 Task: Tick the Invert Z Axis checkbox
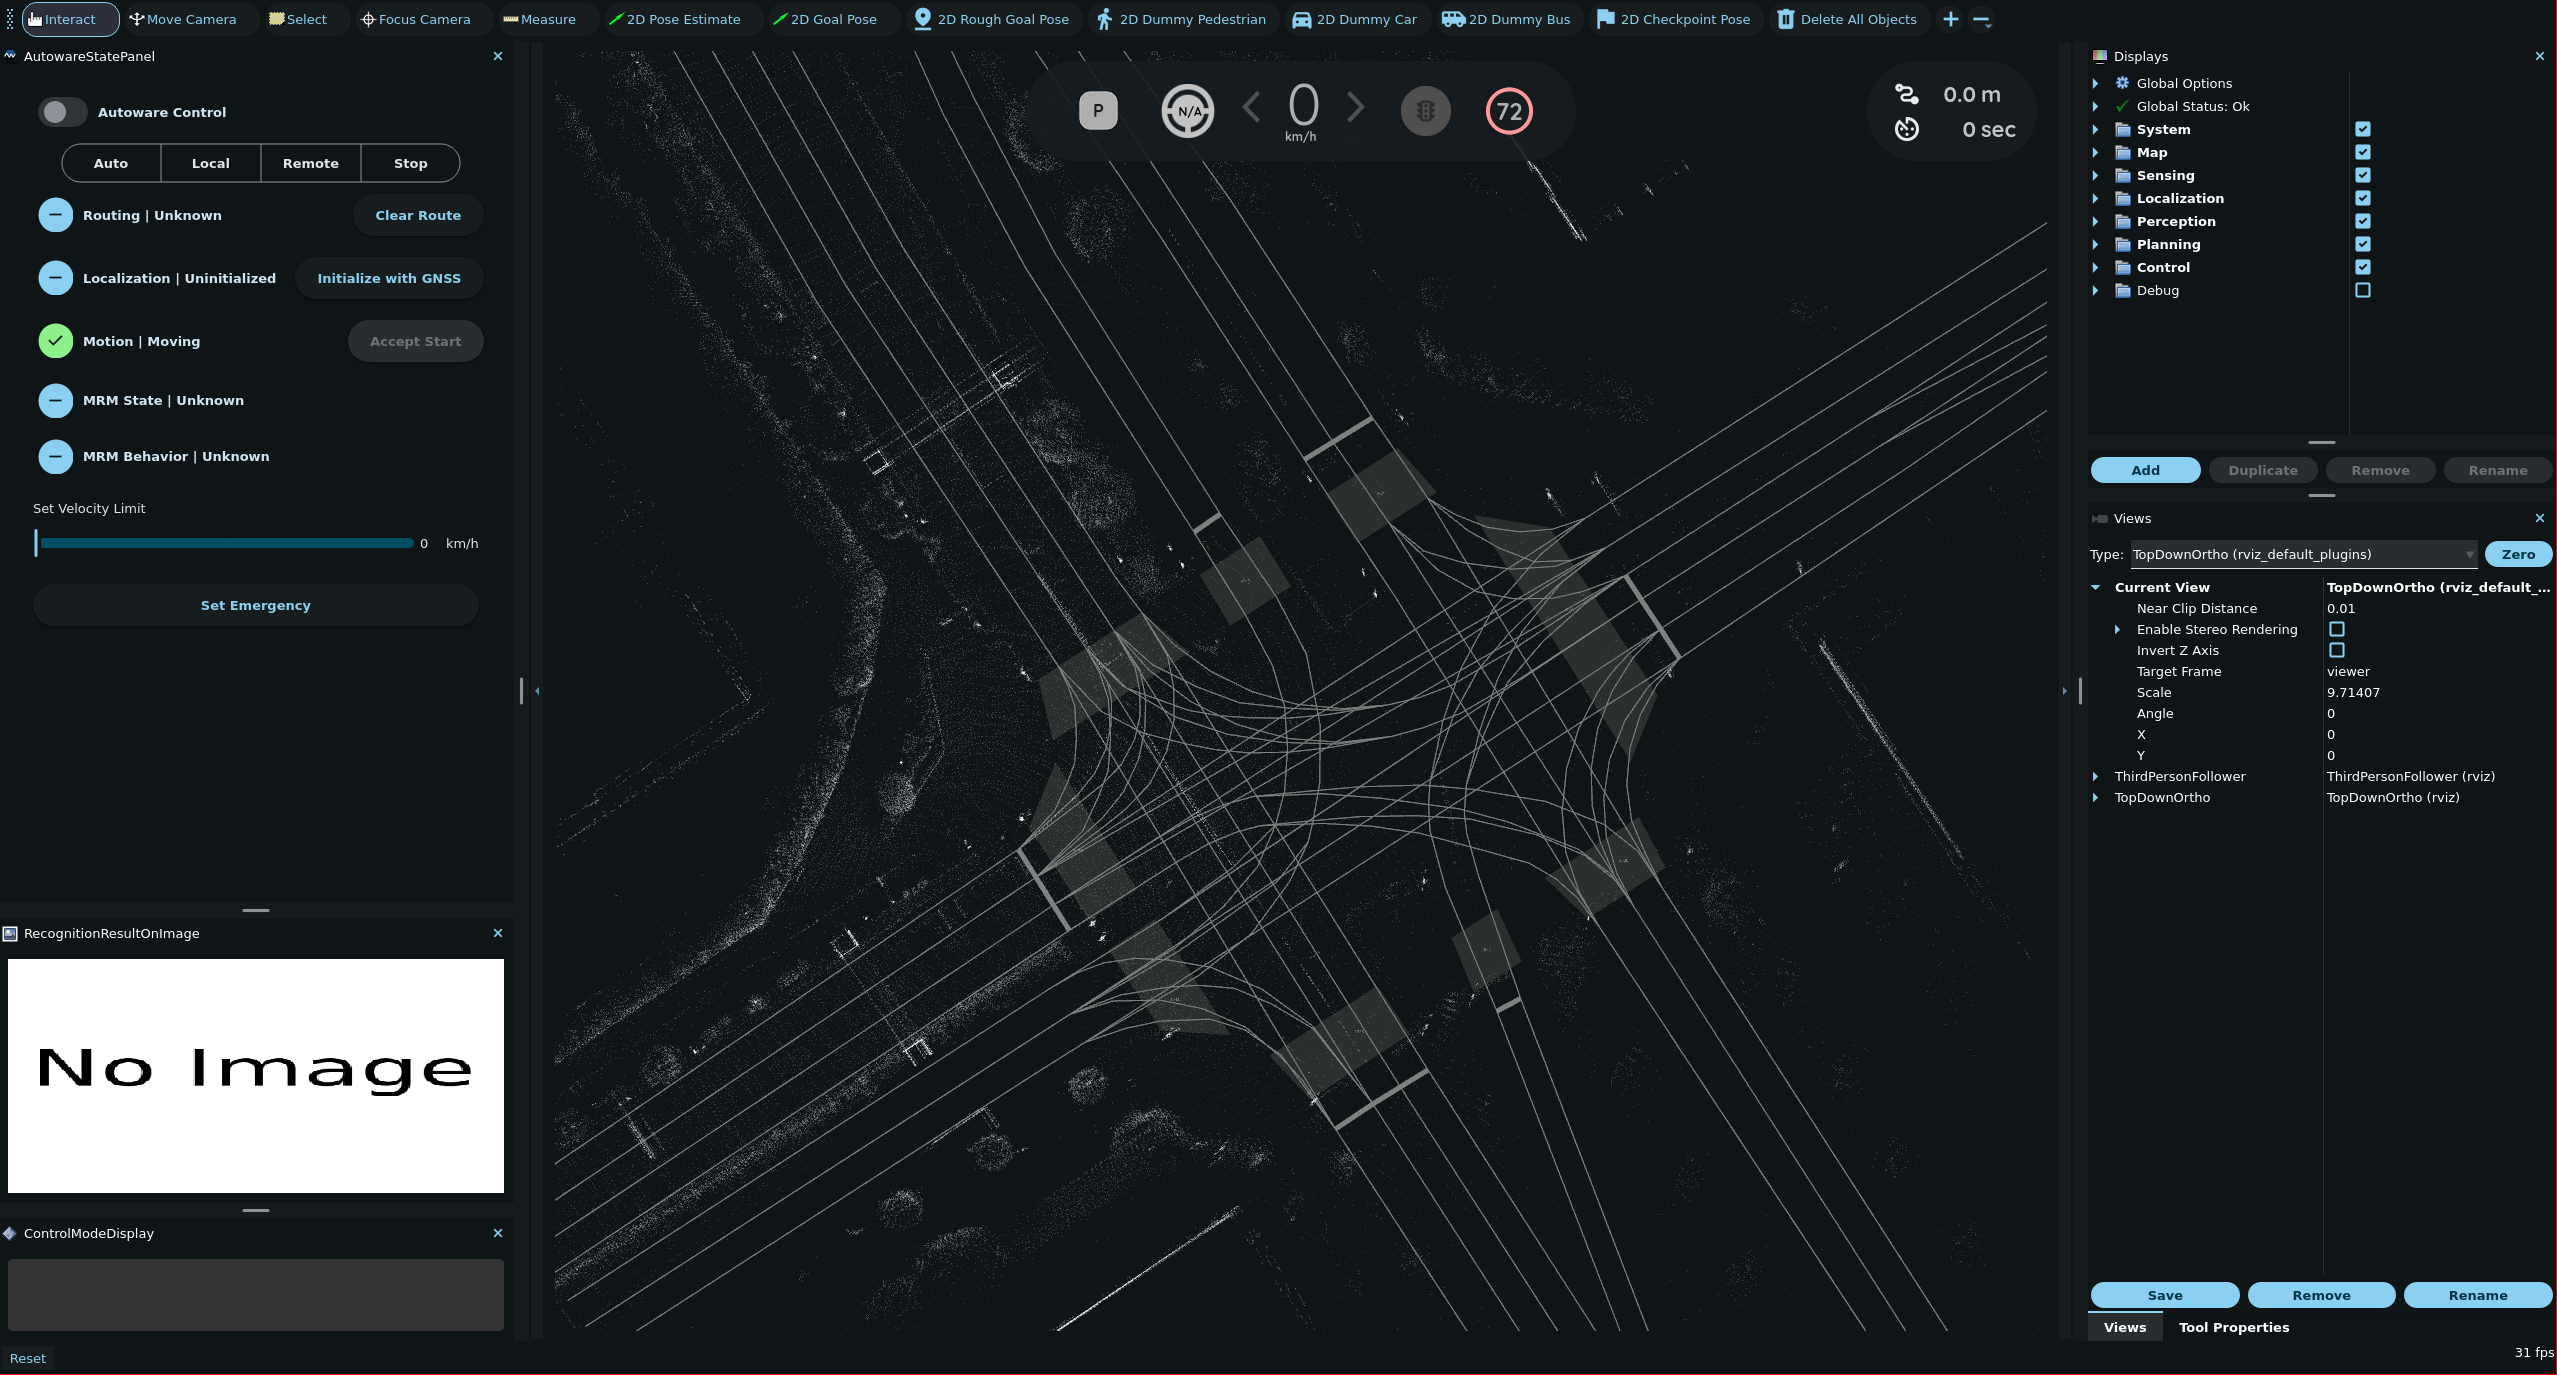click(2336, 650)
